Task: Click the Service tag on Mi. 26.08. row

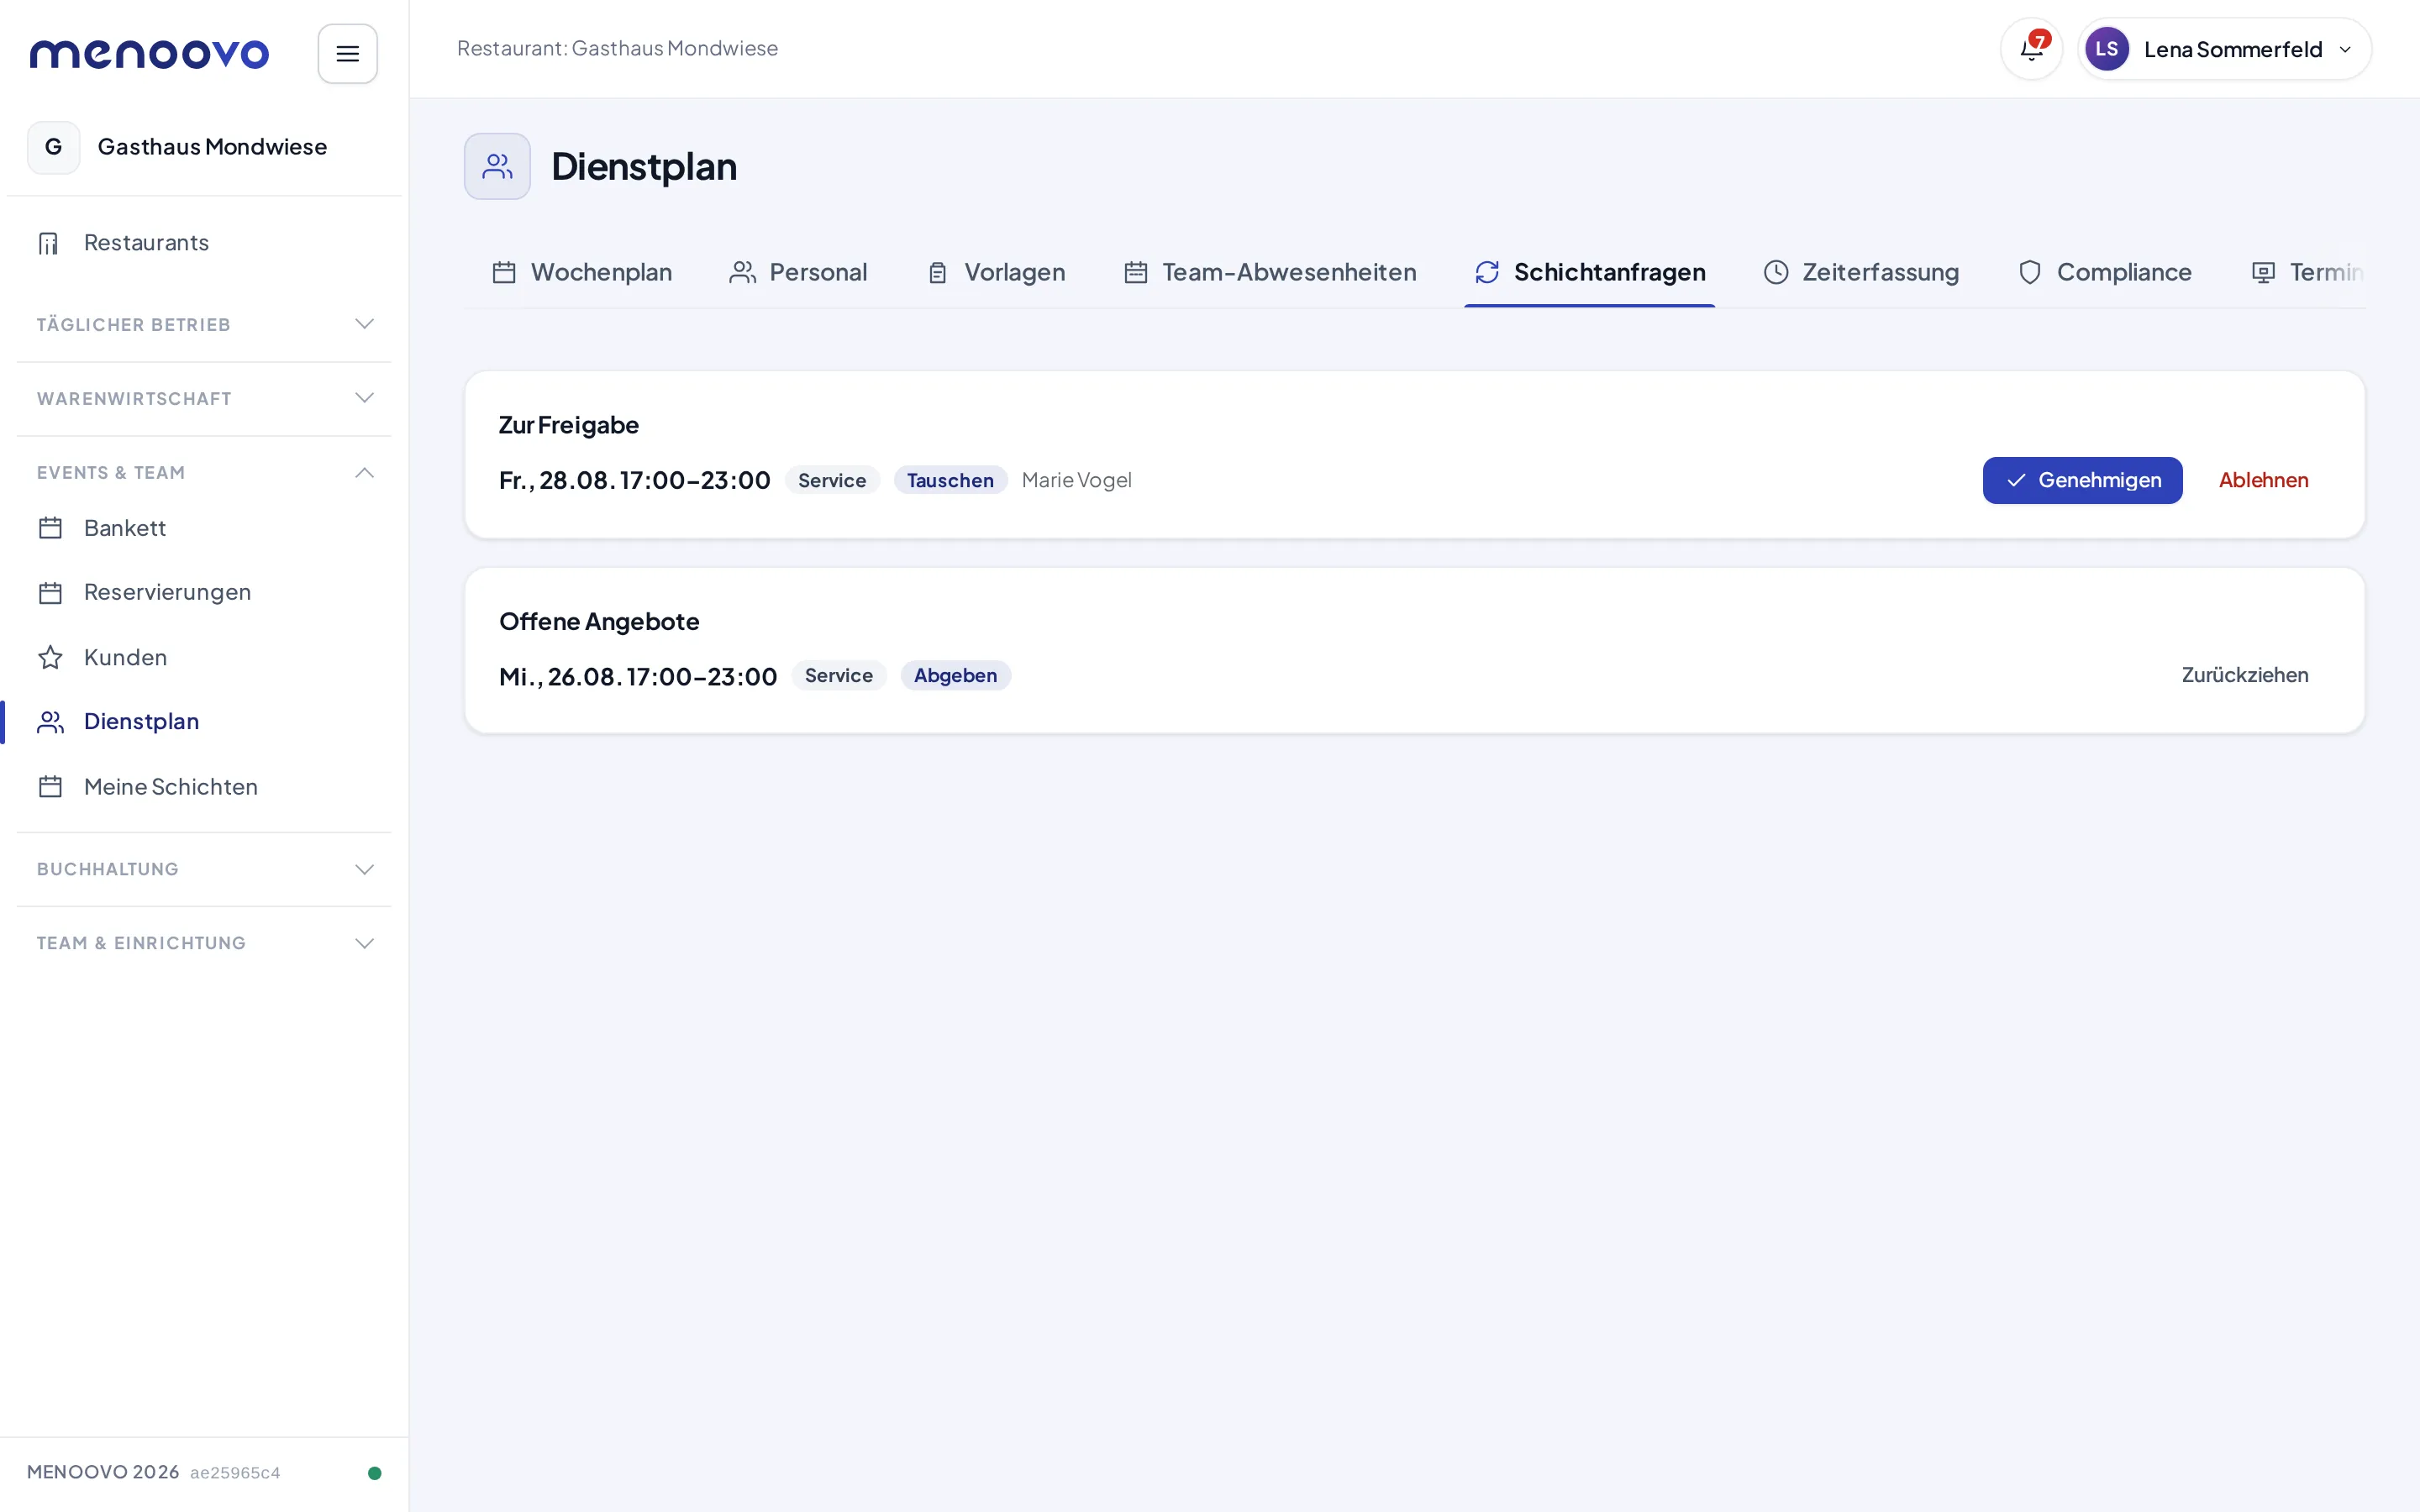Action: pos(838,675)
